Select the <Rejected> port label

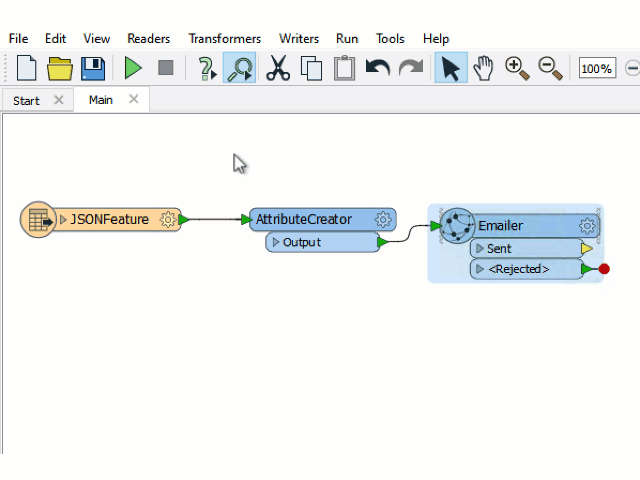pyautogui.click(x=519, y=269)
